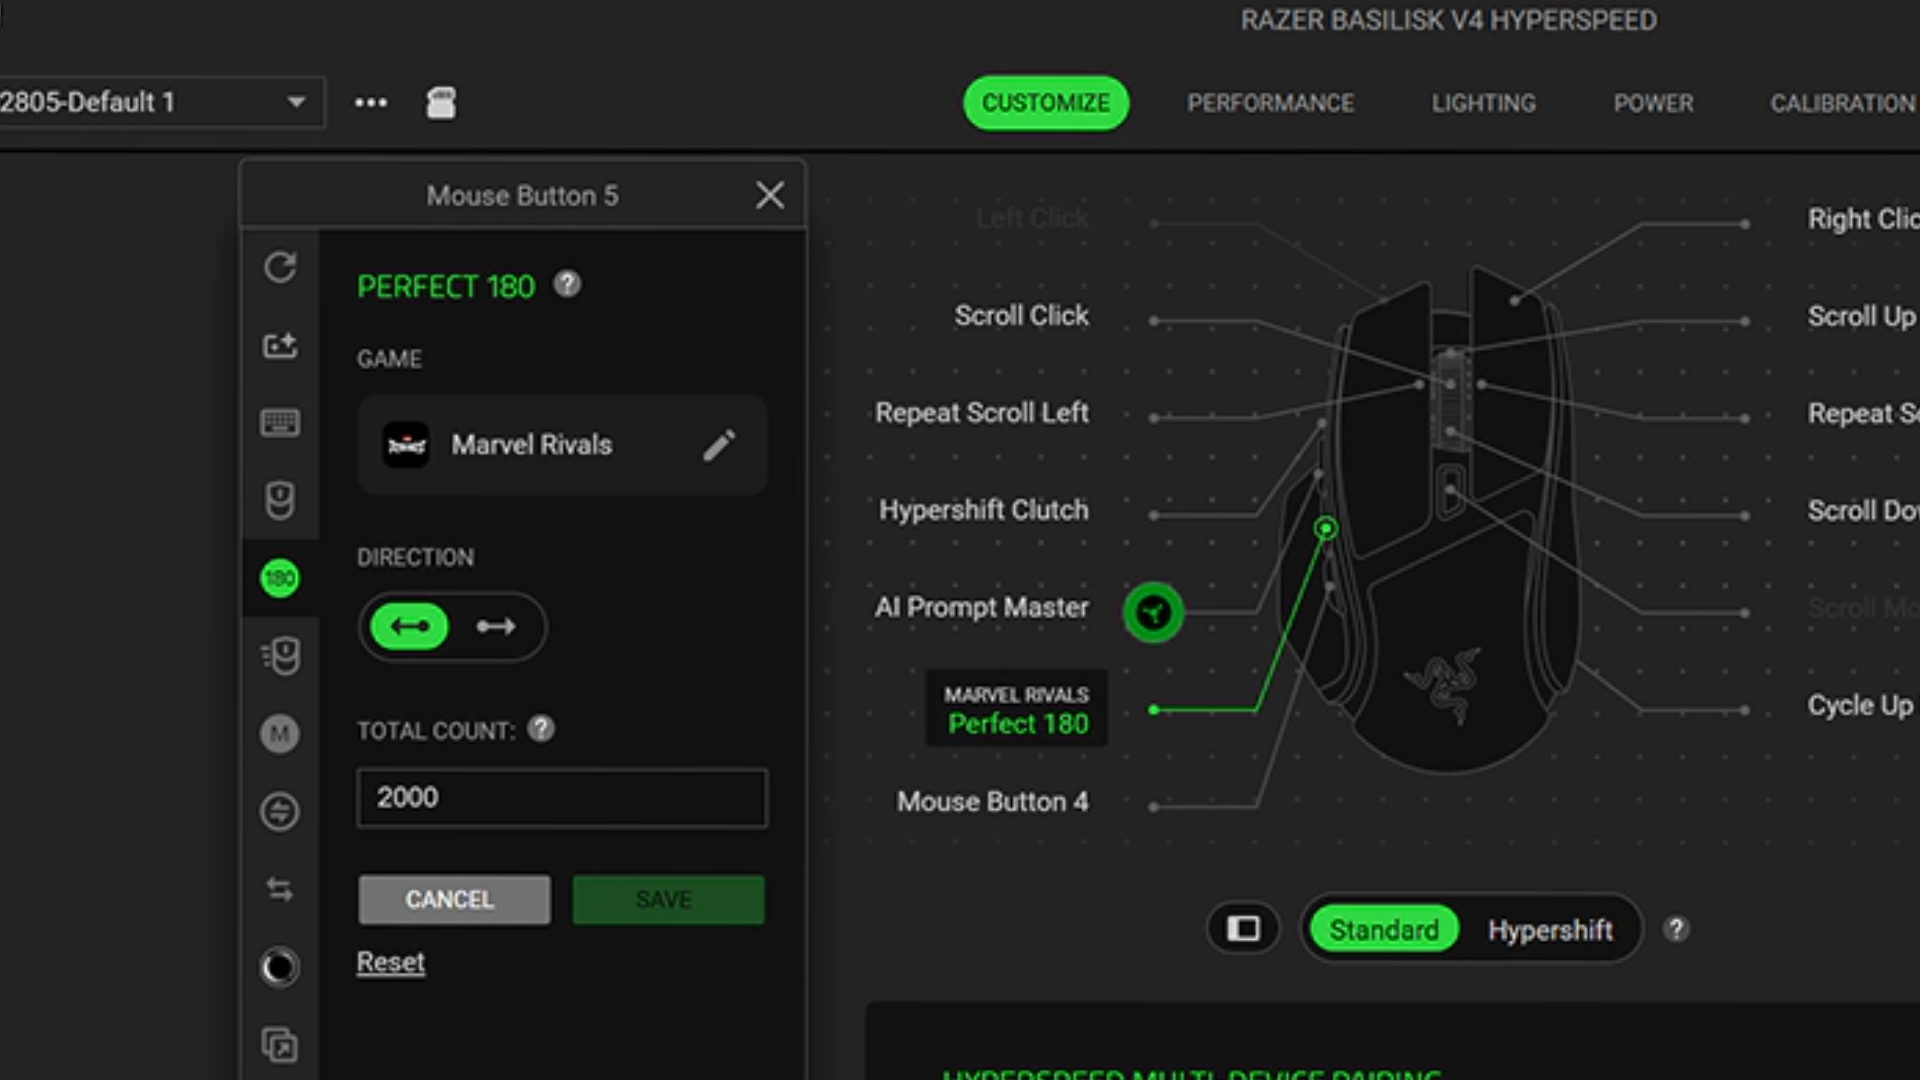This screenshot has height=1080, width=1920.
Task: Click the help icon next to Hypershift
Action: (1676, 929)
